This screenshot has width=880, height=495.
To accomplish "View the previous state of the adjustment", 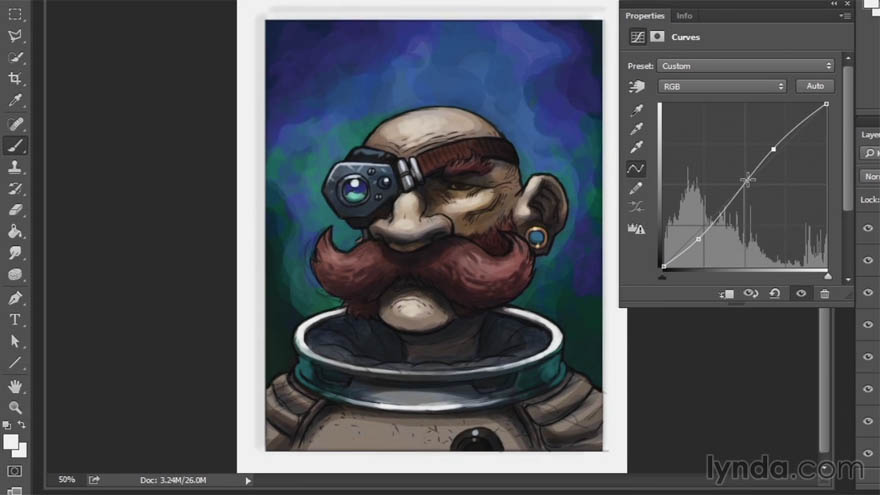I will point(751,294).
